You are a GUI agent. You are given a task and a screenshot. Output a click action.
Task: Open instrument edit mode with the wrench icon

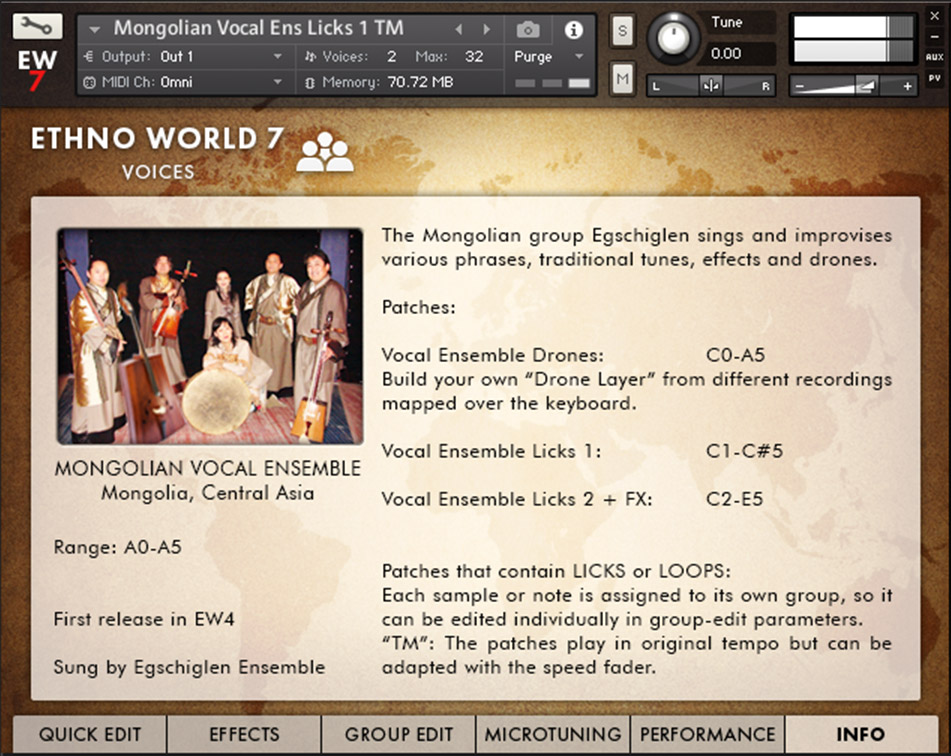point(37,26)
